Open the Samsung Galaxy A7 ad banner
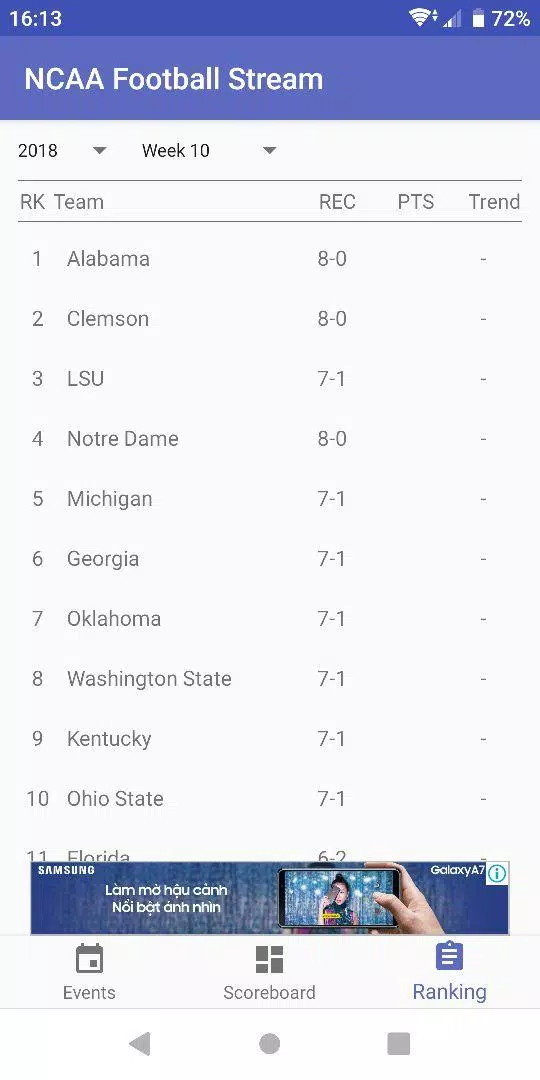This screenshot has height=1080, width=540. pyautogui.click(x=269, y=897)
